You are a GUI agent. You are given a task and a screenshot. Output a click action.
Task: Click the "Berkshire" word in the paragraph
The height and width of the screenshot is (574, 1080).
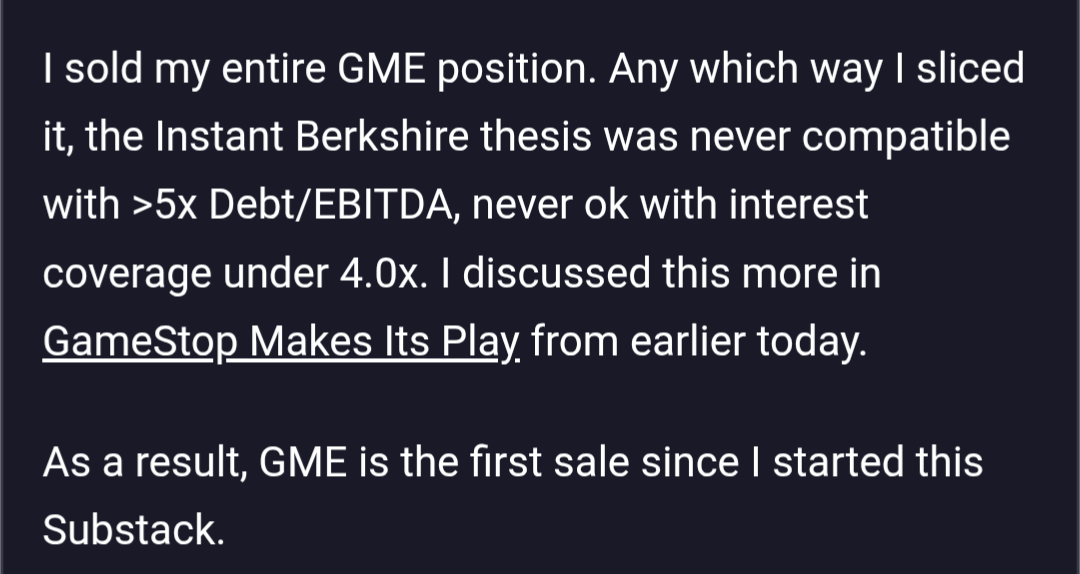(x=382, y=136)
